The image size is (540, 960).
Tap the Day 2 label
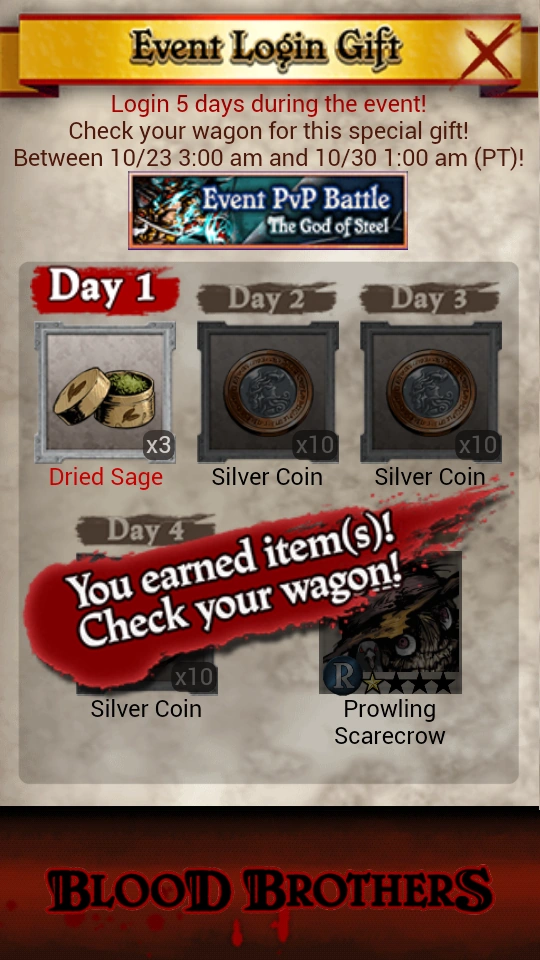coord(266,298)
